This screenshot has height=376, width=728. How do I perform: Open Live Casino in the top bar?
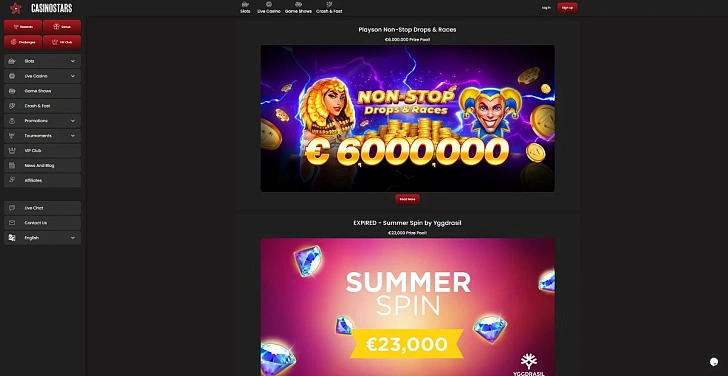[x=269, y=7]
